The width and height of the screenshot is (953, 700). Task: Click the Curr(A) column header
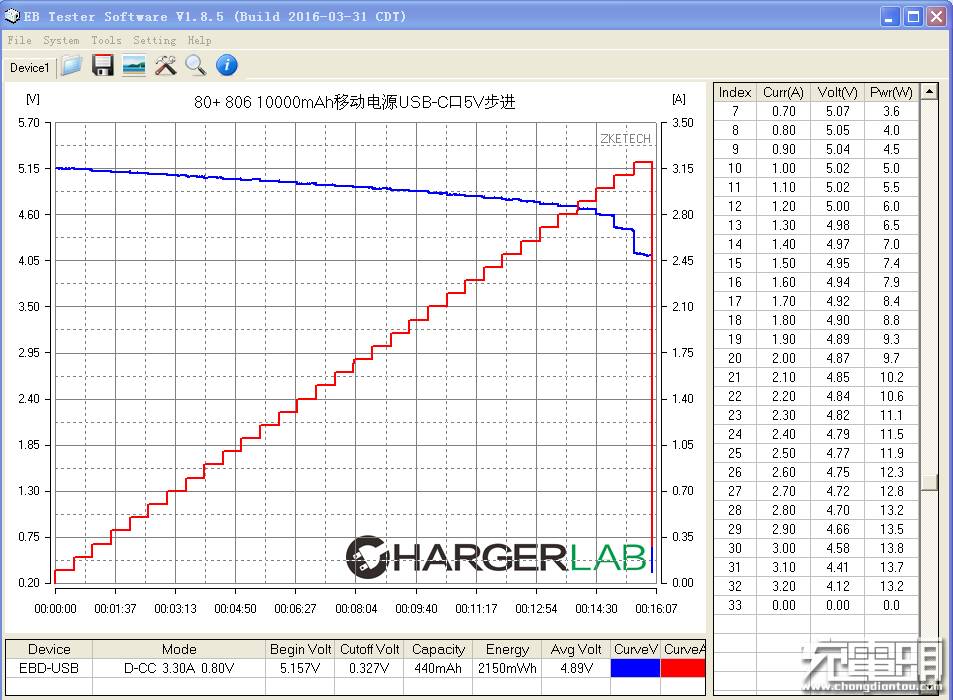[783, 92]
